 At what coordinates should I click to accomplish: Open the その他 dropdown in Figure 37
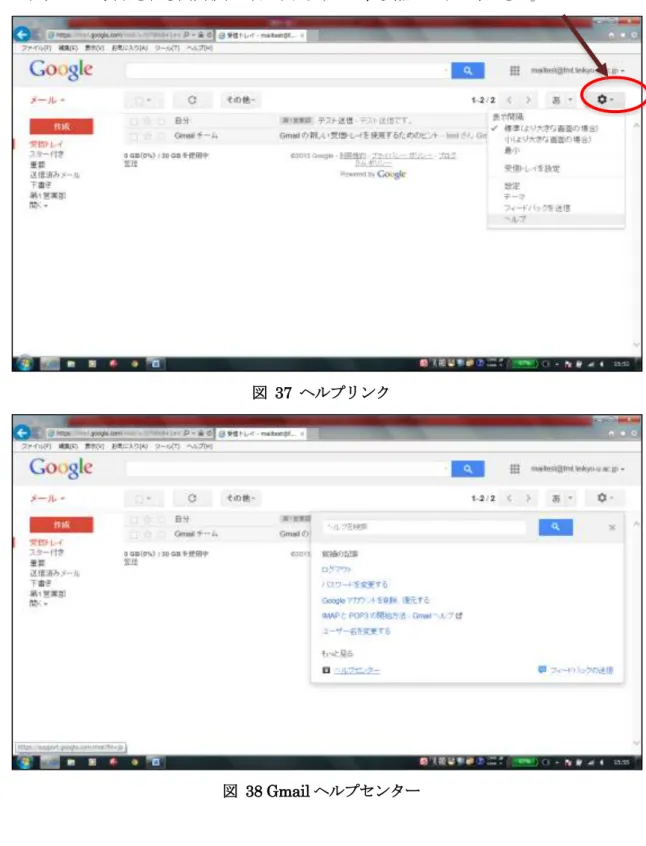pos(240,100)
